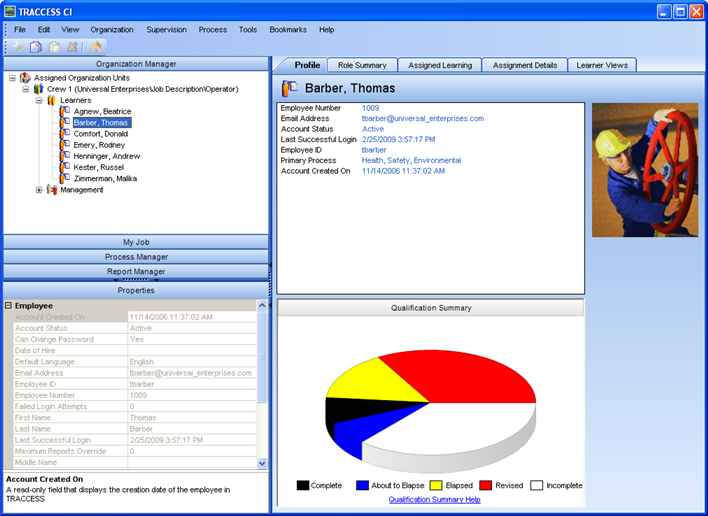Screen dimensions: 708x516
Task: Open the Bookmarks menu
Action: (288, 30)
